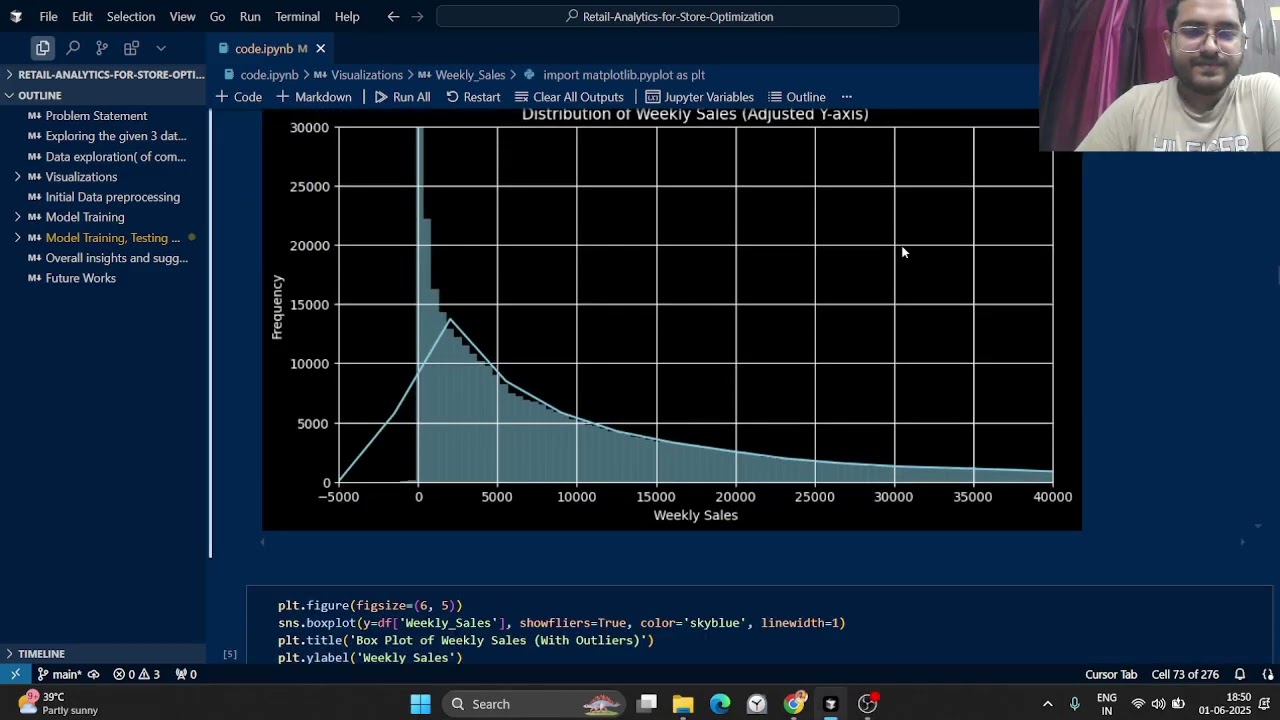The width and height of the screenshot is (1280, 720).
Task: Go forward using the navigation arrow
Action: point(418,17)
